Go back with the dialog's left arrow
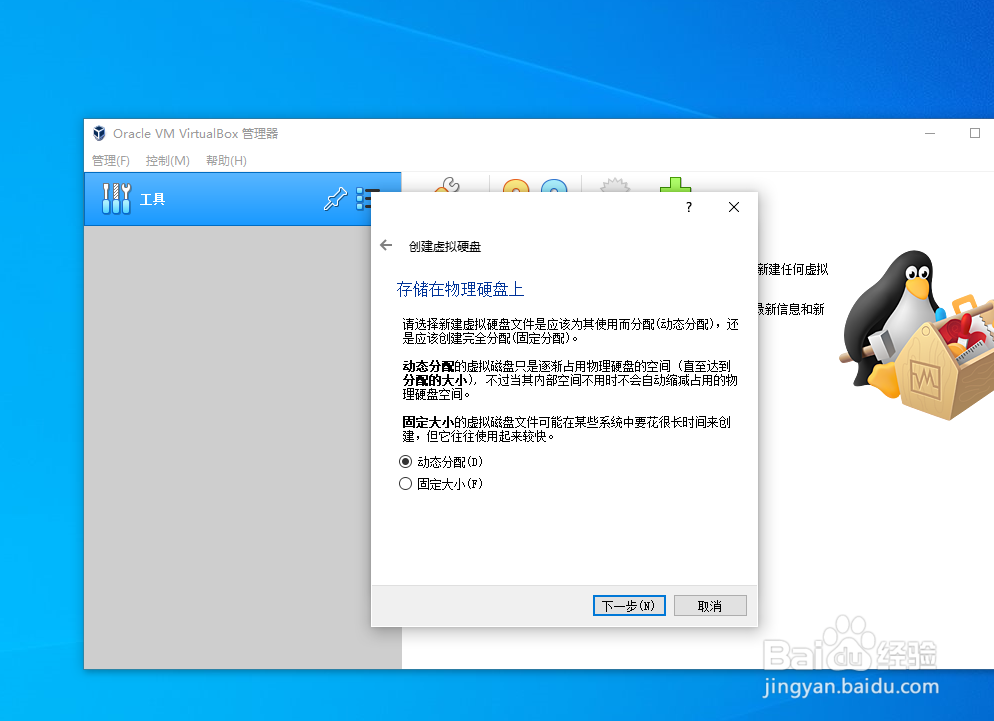Screen dimensions: 994x721 (x=386, y=245)
